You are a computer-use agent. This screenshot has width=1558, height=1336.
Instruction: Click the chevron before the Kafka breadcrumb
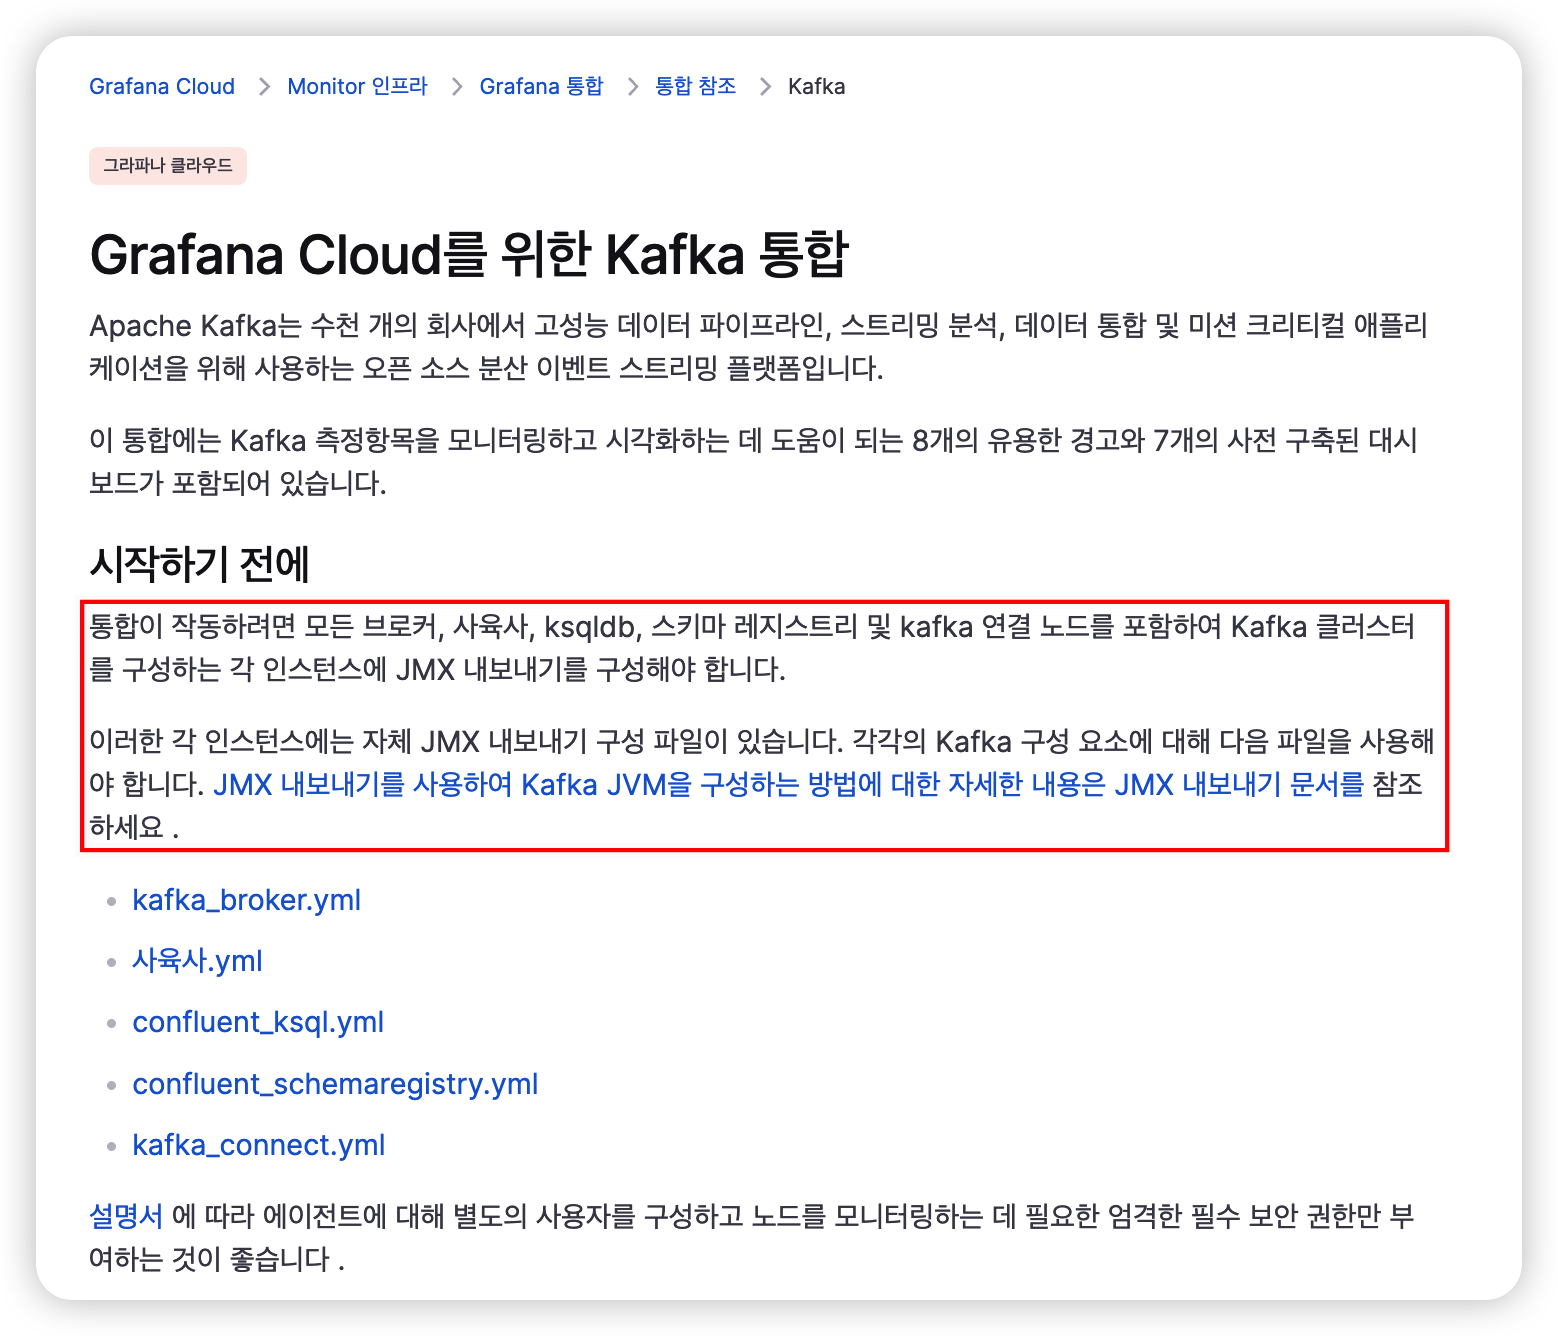(x=766, y=86)
